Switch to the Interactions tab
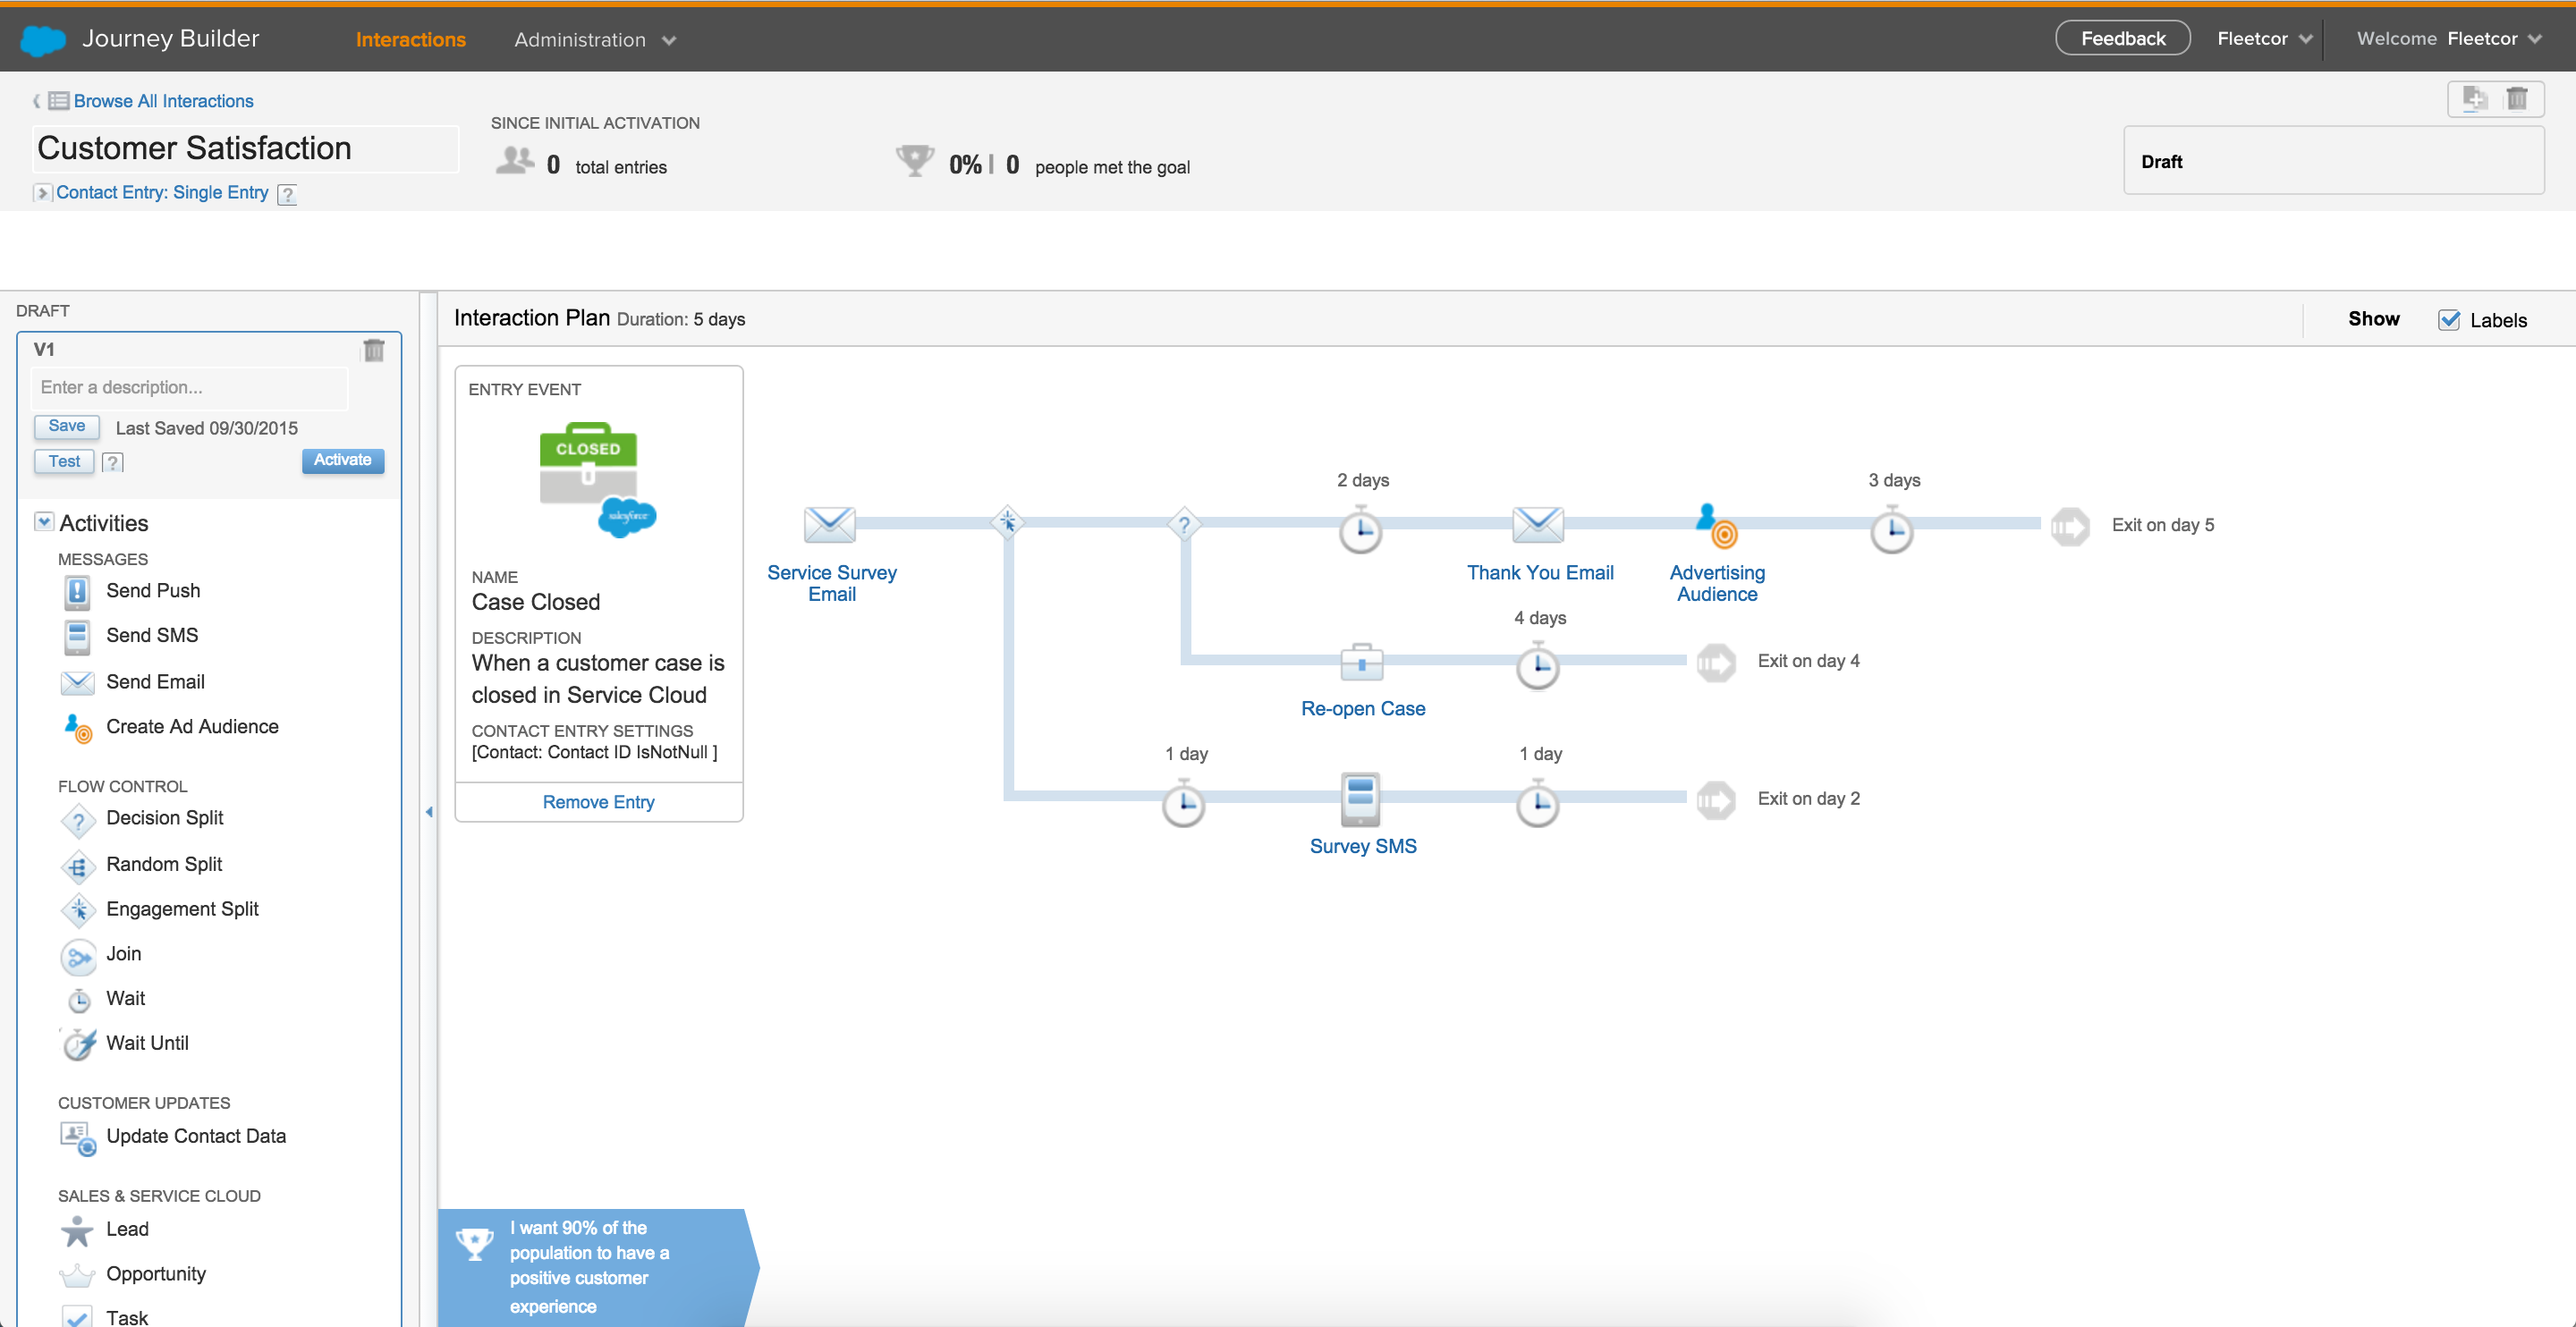Viewport: 2576px width, 1327px height. click(410, 39)
